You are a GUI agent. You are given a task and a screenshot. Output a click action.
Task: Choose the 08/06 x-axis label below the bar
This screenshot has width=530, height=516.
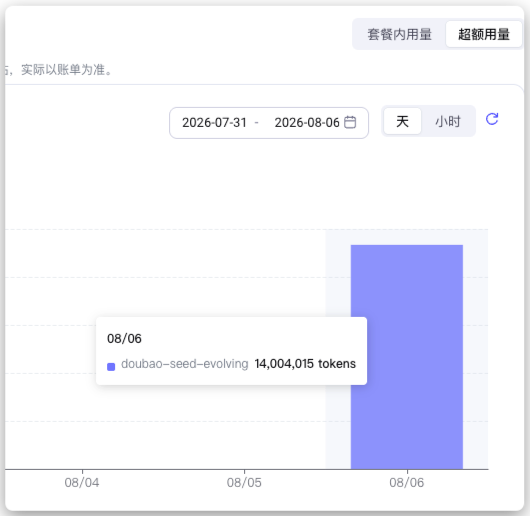click(x=407, y=483)
